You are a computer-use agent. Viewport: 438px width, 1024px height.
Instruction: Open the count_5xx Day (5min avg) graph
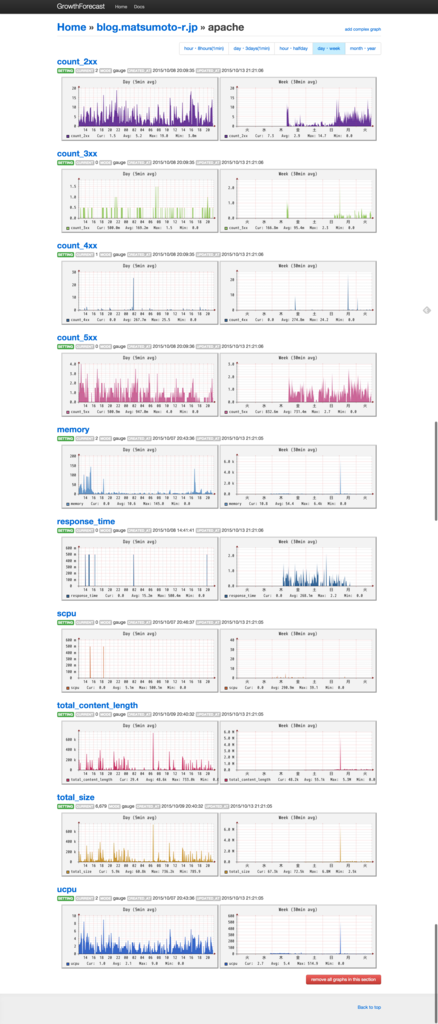pos(138,384)
